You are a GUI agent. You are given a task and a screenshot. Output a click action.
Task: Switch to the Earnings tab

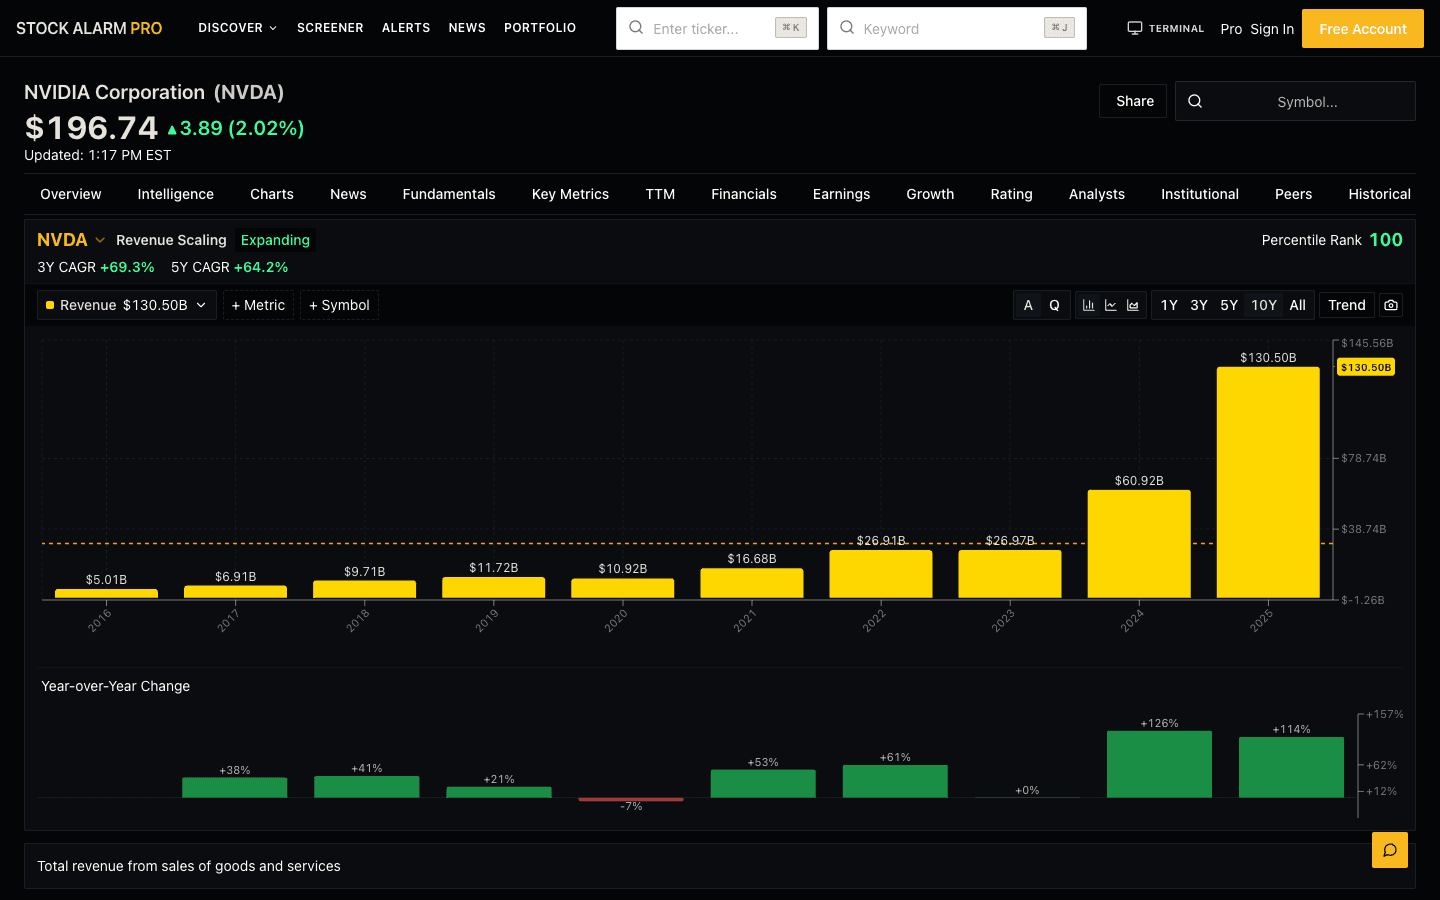(841, 194)
